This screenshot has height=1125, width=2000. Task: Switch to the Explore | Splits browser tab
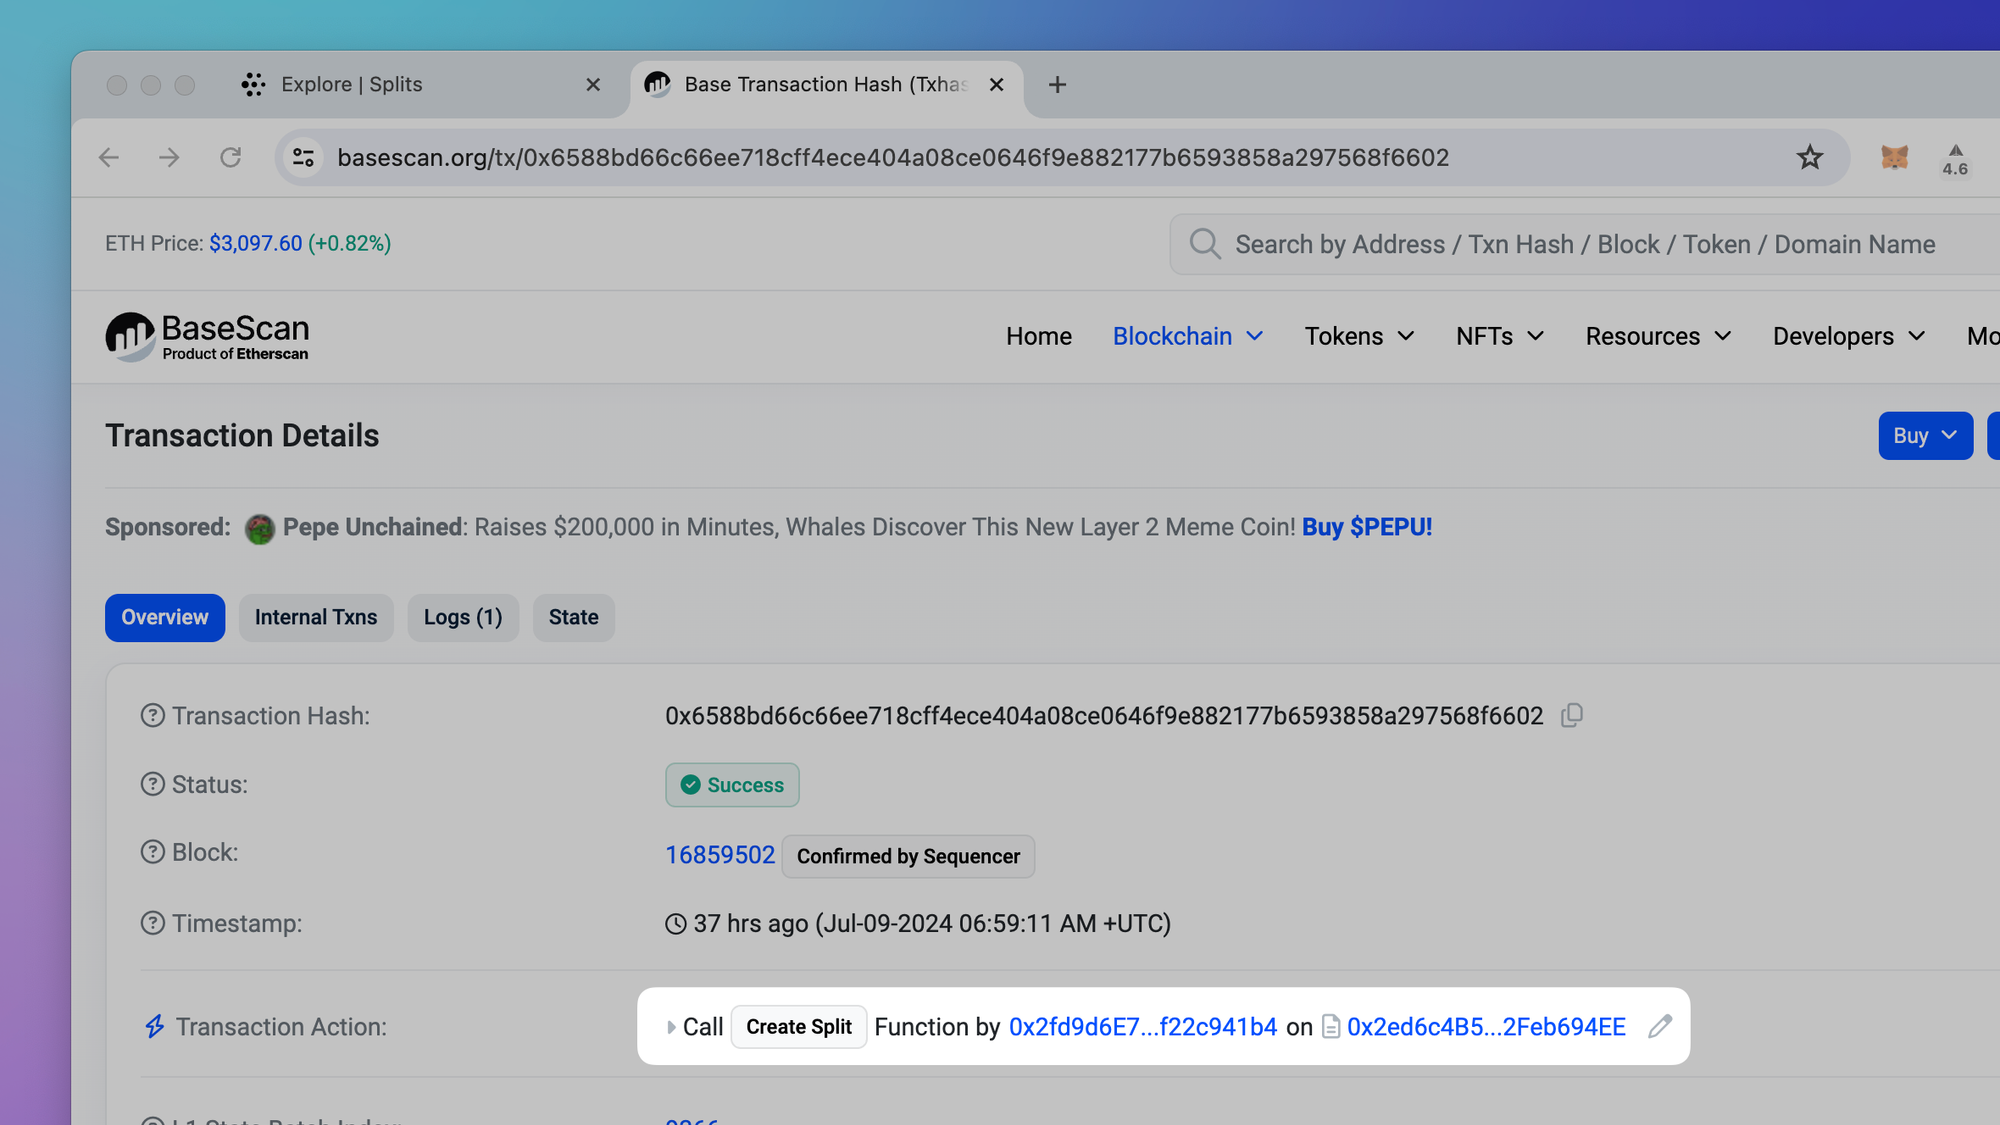(352, 85)
